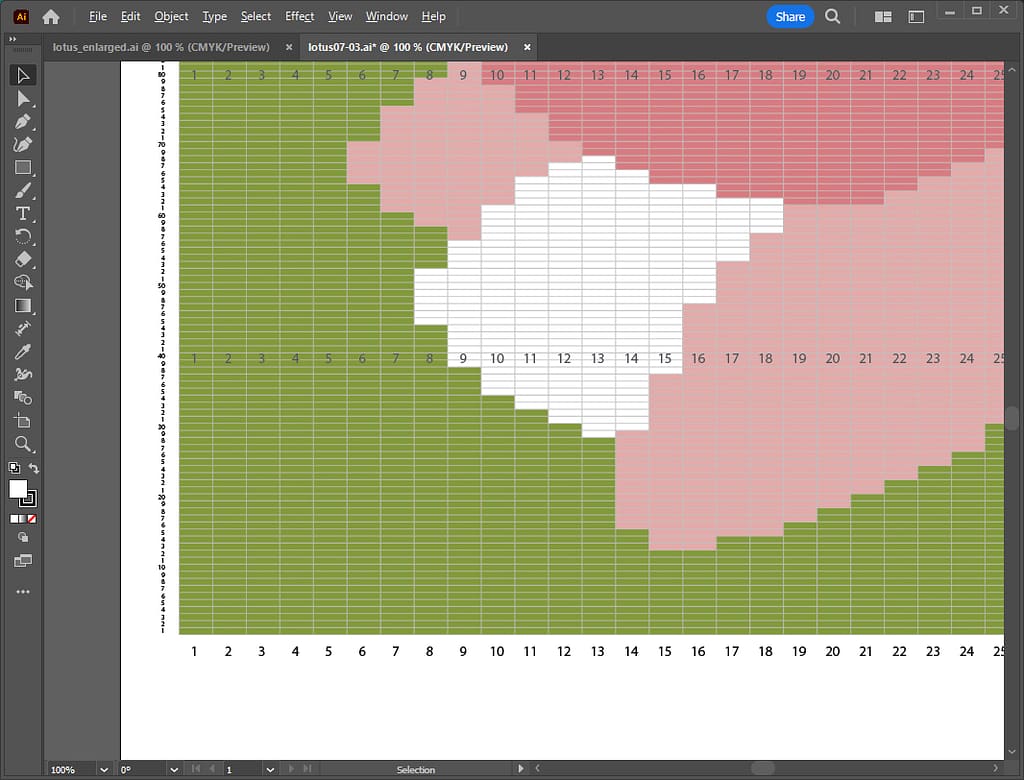Screen dimensions: 1024x780
Task: Pick the Eyedropper tool
Action: click(23, 351)
